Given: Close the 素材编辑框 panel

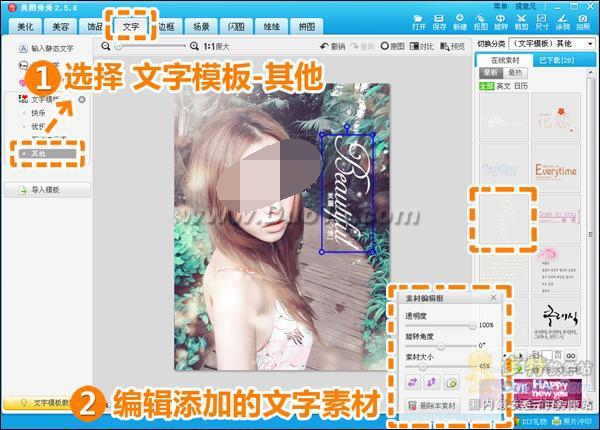Looking at the screenshot, I should click(x=494, y=297).
